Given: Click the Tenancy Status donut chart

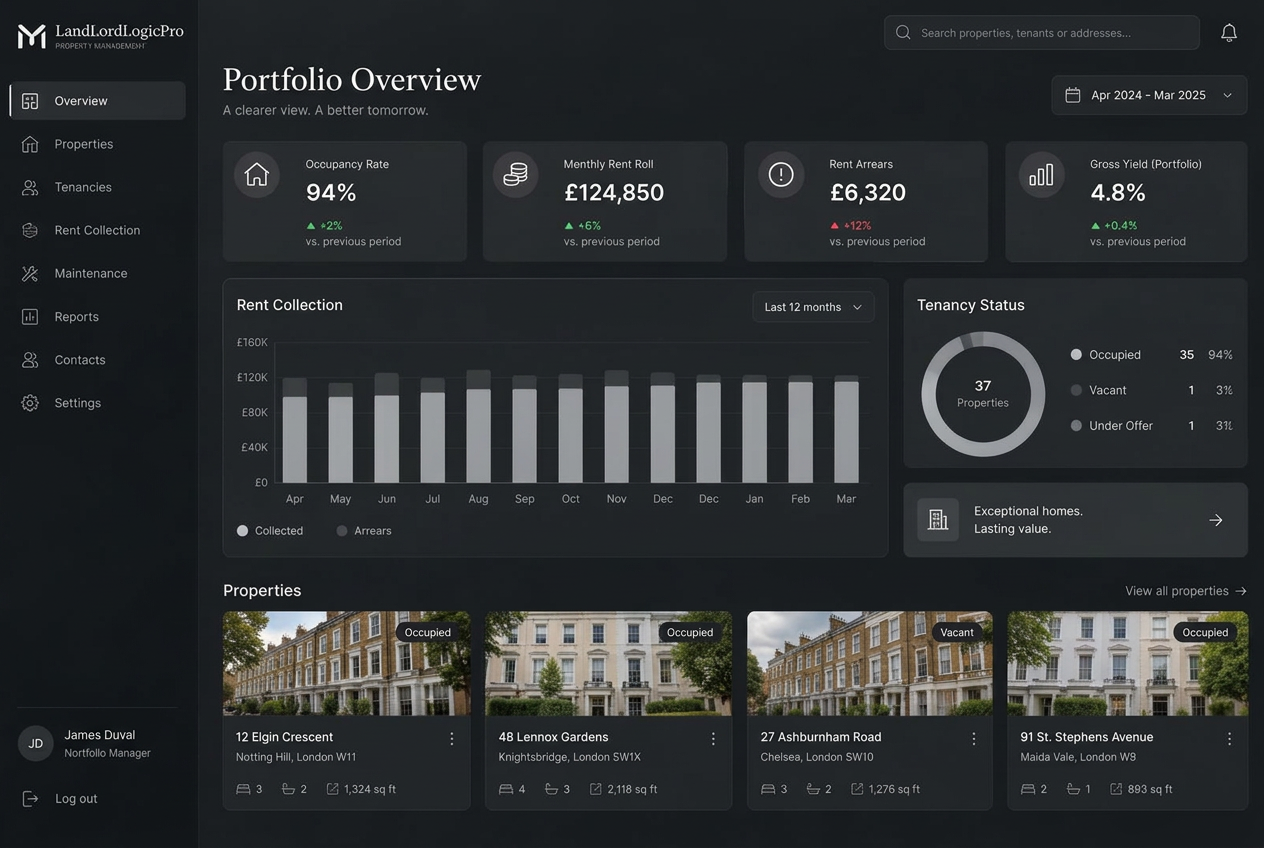Looking at the screenshot, I should pos(983,394).
